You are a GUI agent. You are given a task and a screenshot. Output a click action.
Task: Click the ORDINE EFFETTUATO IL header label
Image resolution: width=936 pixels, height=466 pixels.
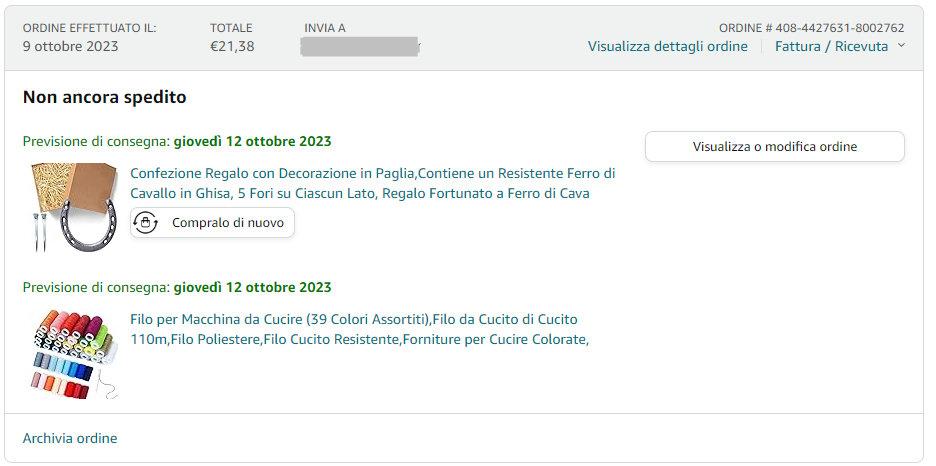[89, 28]
